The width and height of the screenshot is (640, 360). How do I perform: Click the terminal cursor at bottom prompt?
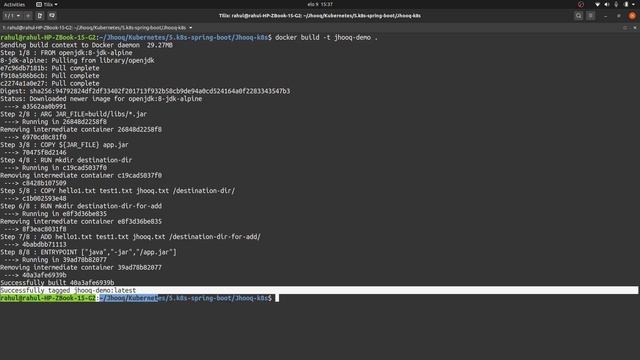pos(277,298)
